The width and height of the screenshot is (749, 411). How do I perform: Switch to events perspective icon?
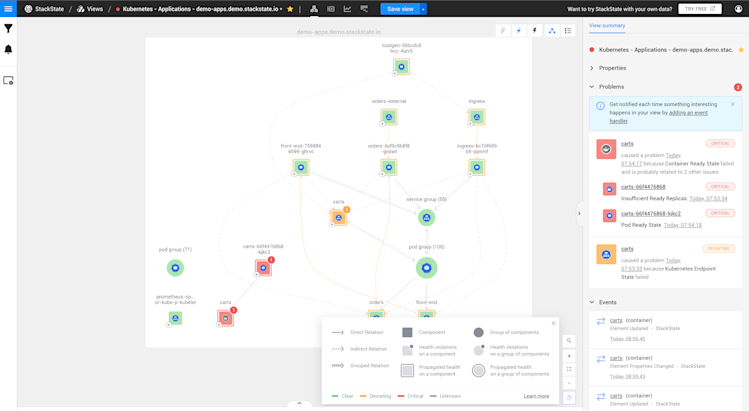click(331, 9)
